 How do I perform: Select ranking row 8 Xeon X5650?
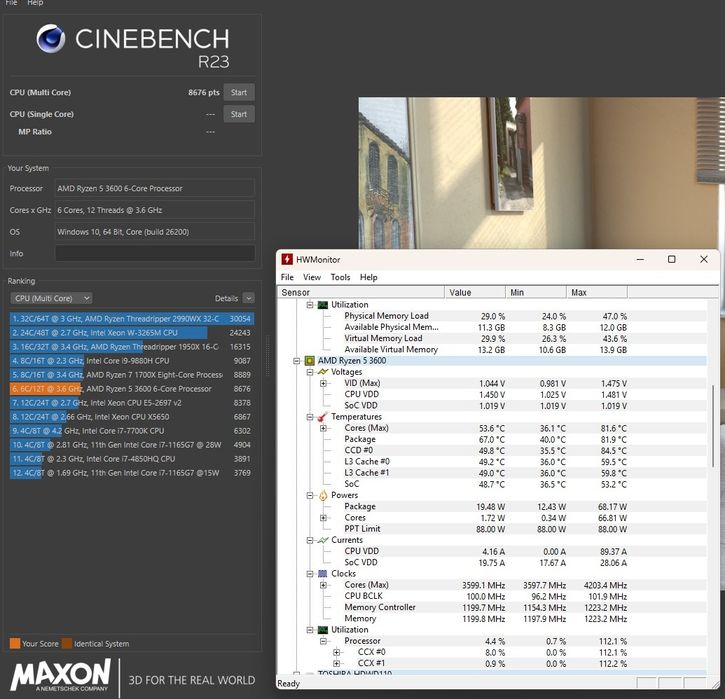(132, 417)
